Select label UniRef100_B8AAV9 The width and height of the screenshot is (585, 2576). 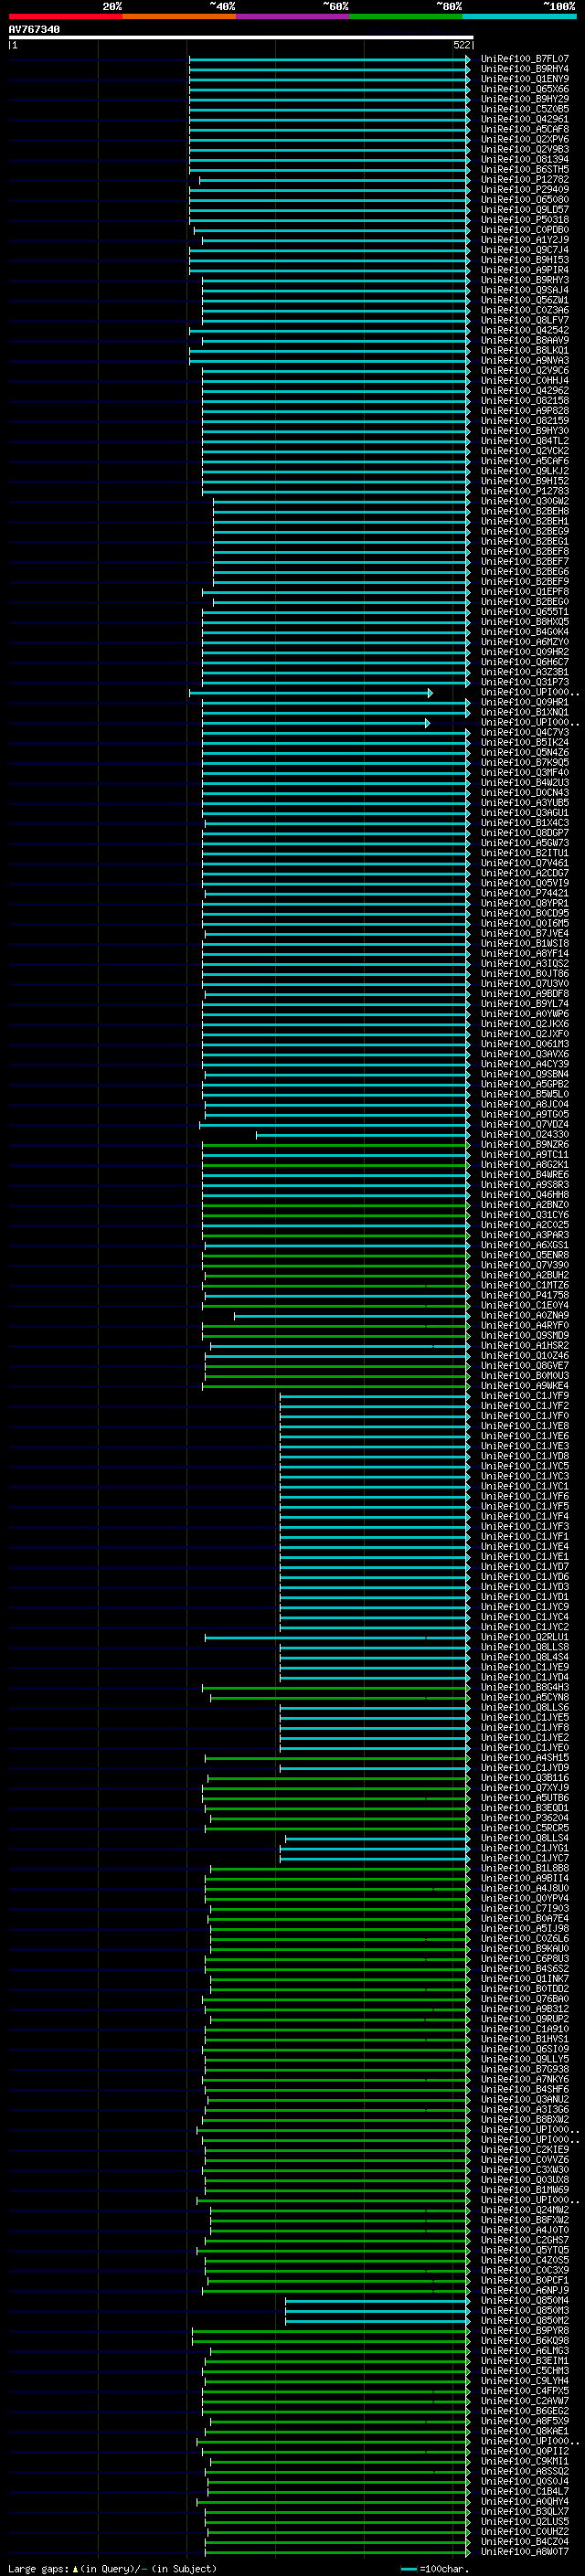524,340
